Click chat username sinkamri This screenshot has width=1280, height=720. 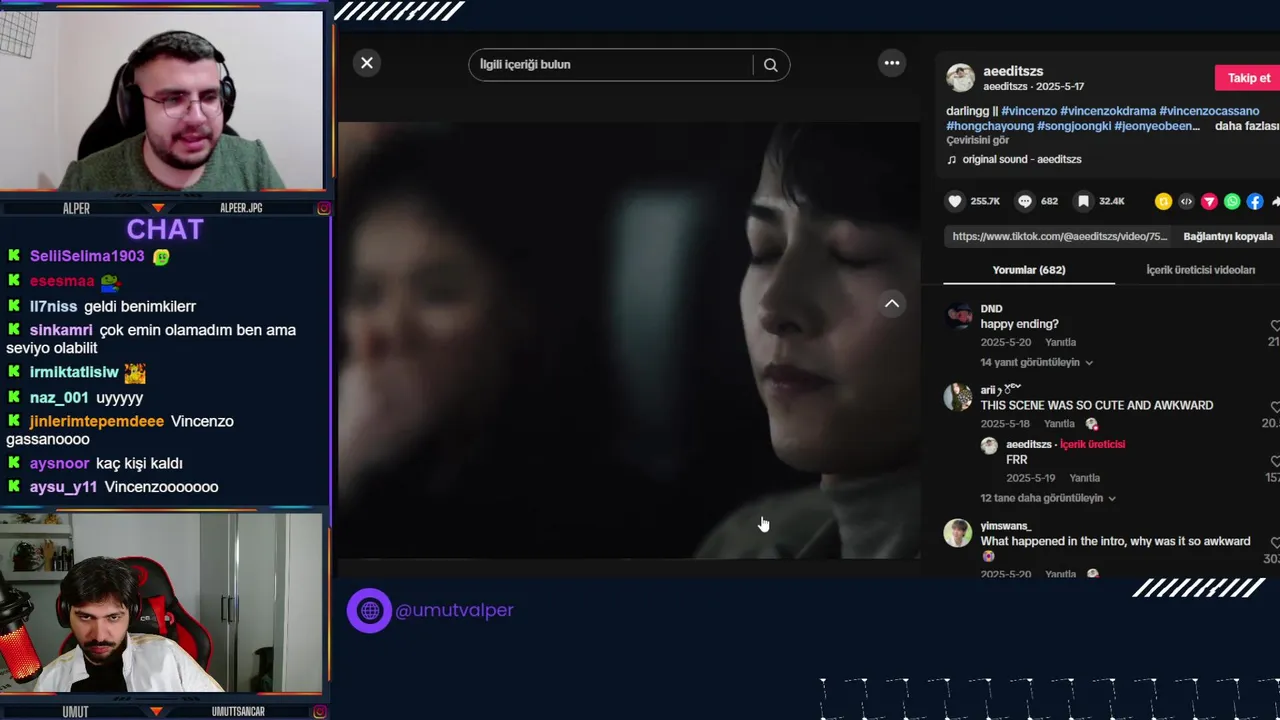[x=61, y=330]
